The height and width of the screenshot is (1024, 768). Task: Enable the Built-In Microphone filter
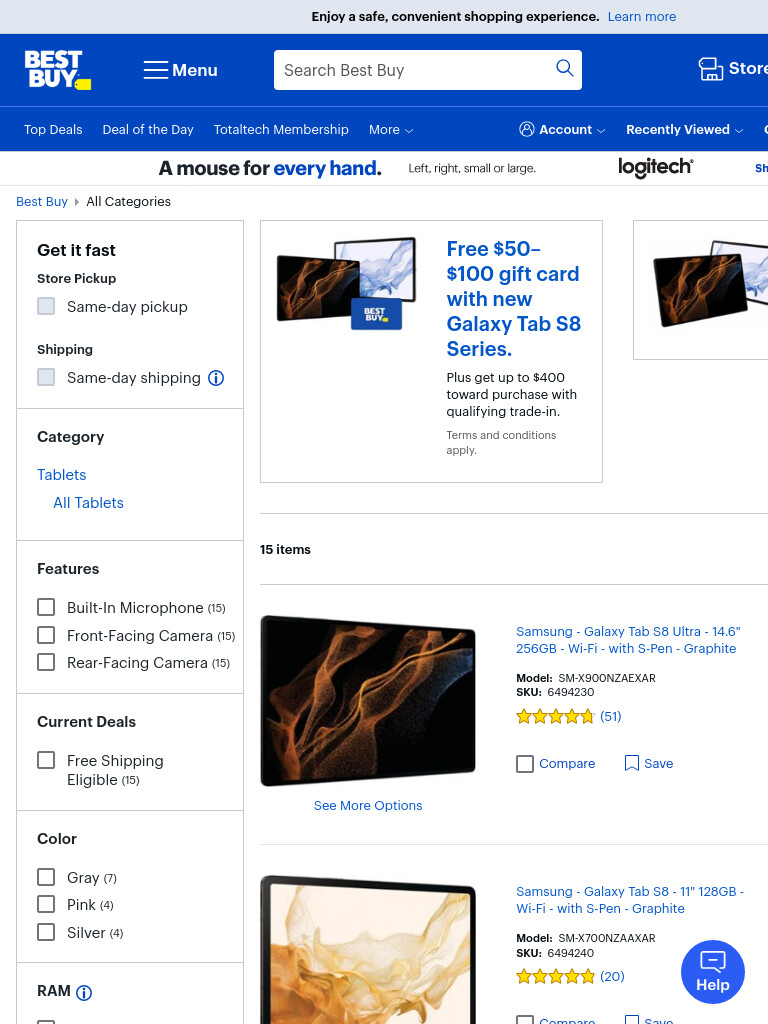tap(46, 607)
